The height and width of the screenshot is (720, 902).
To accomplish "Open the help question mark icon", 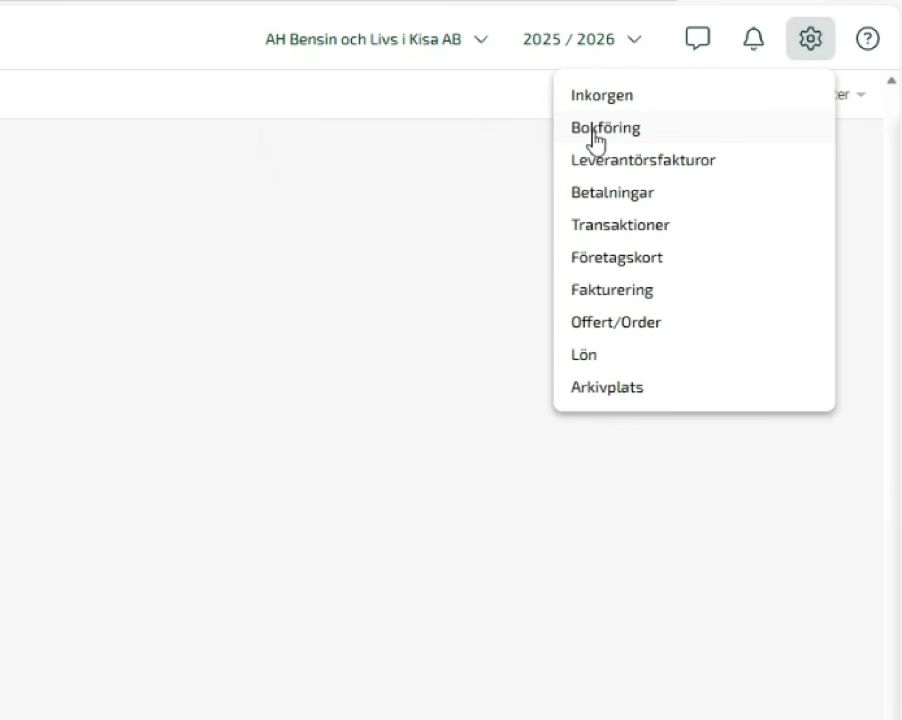I will click(x=867, y=39).
